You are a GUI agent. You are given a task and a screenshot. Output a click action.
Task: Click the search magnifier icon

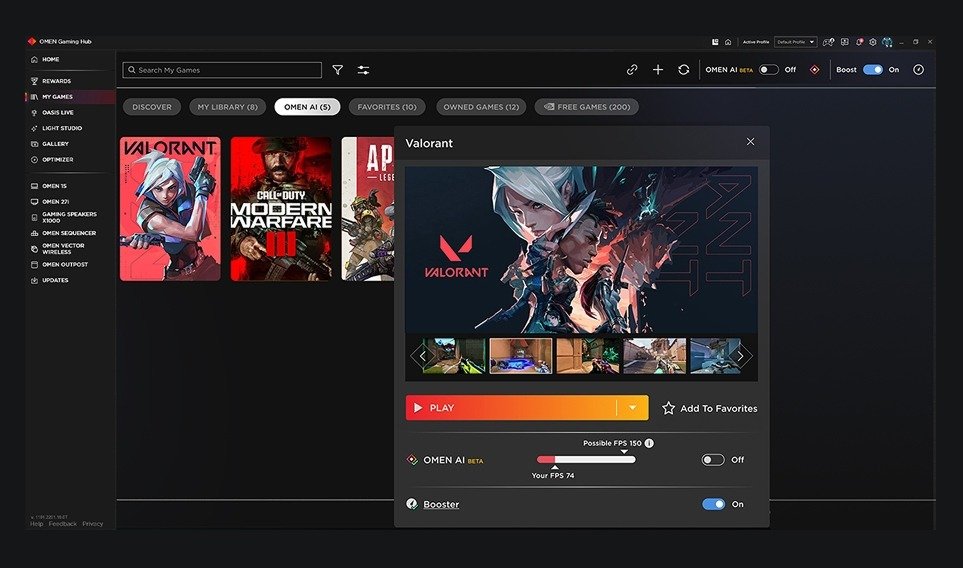131,70
